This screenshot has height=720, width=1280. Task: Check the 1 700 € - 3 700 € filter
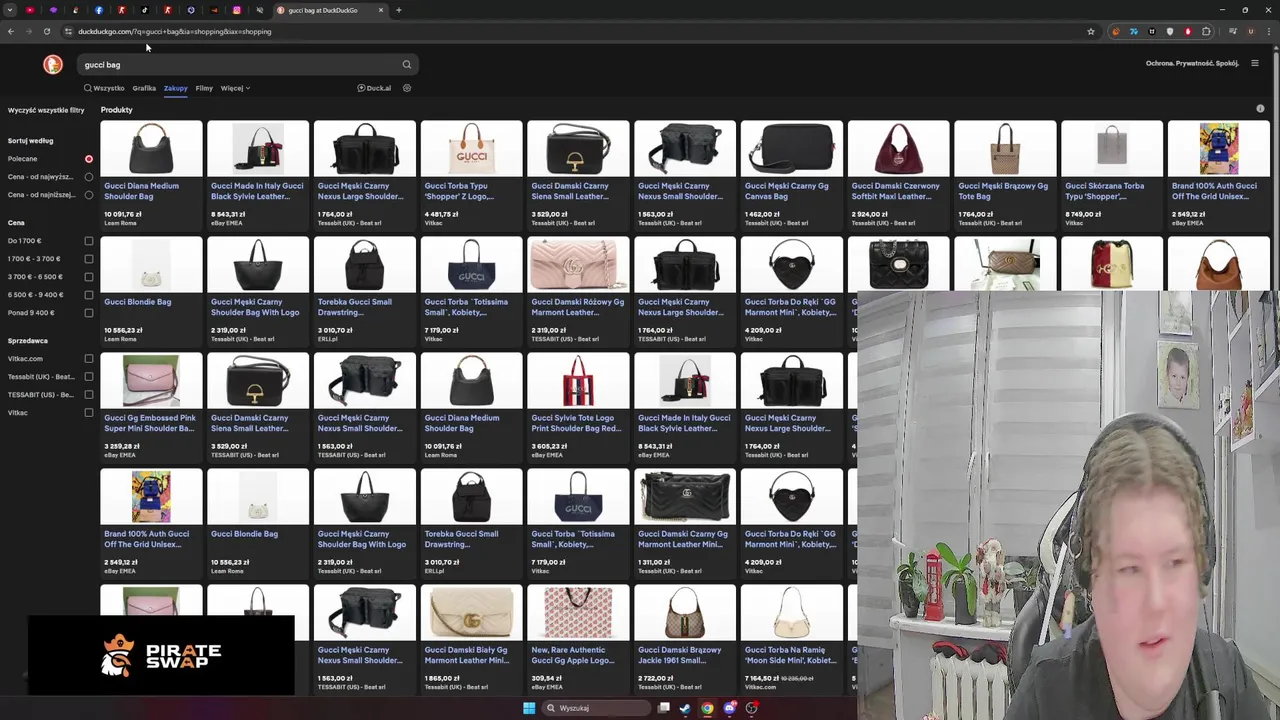pos(89,259)
